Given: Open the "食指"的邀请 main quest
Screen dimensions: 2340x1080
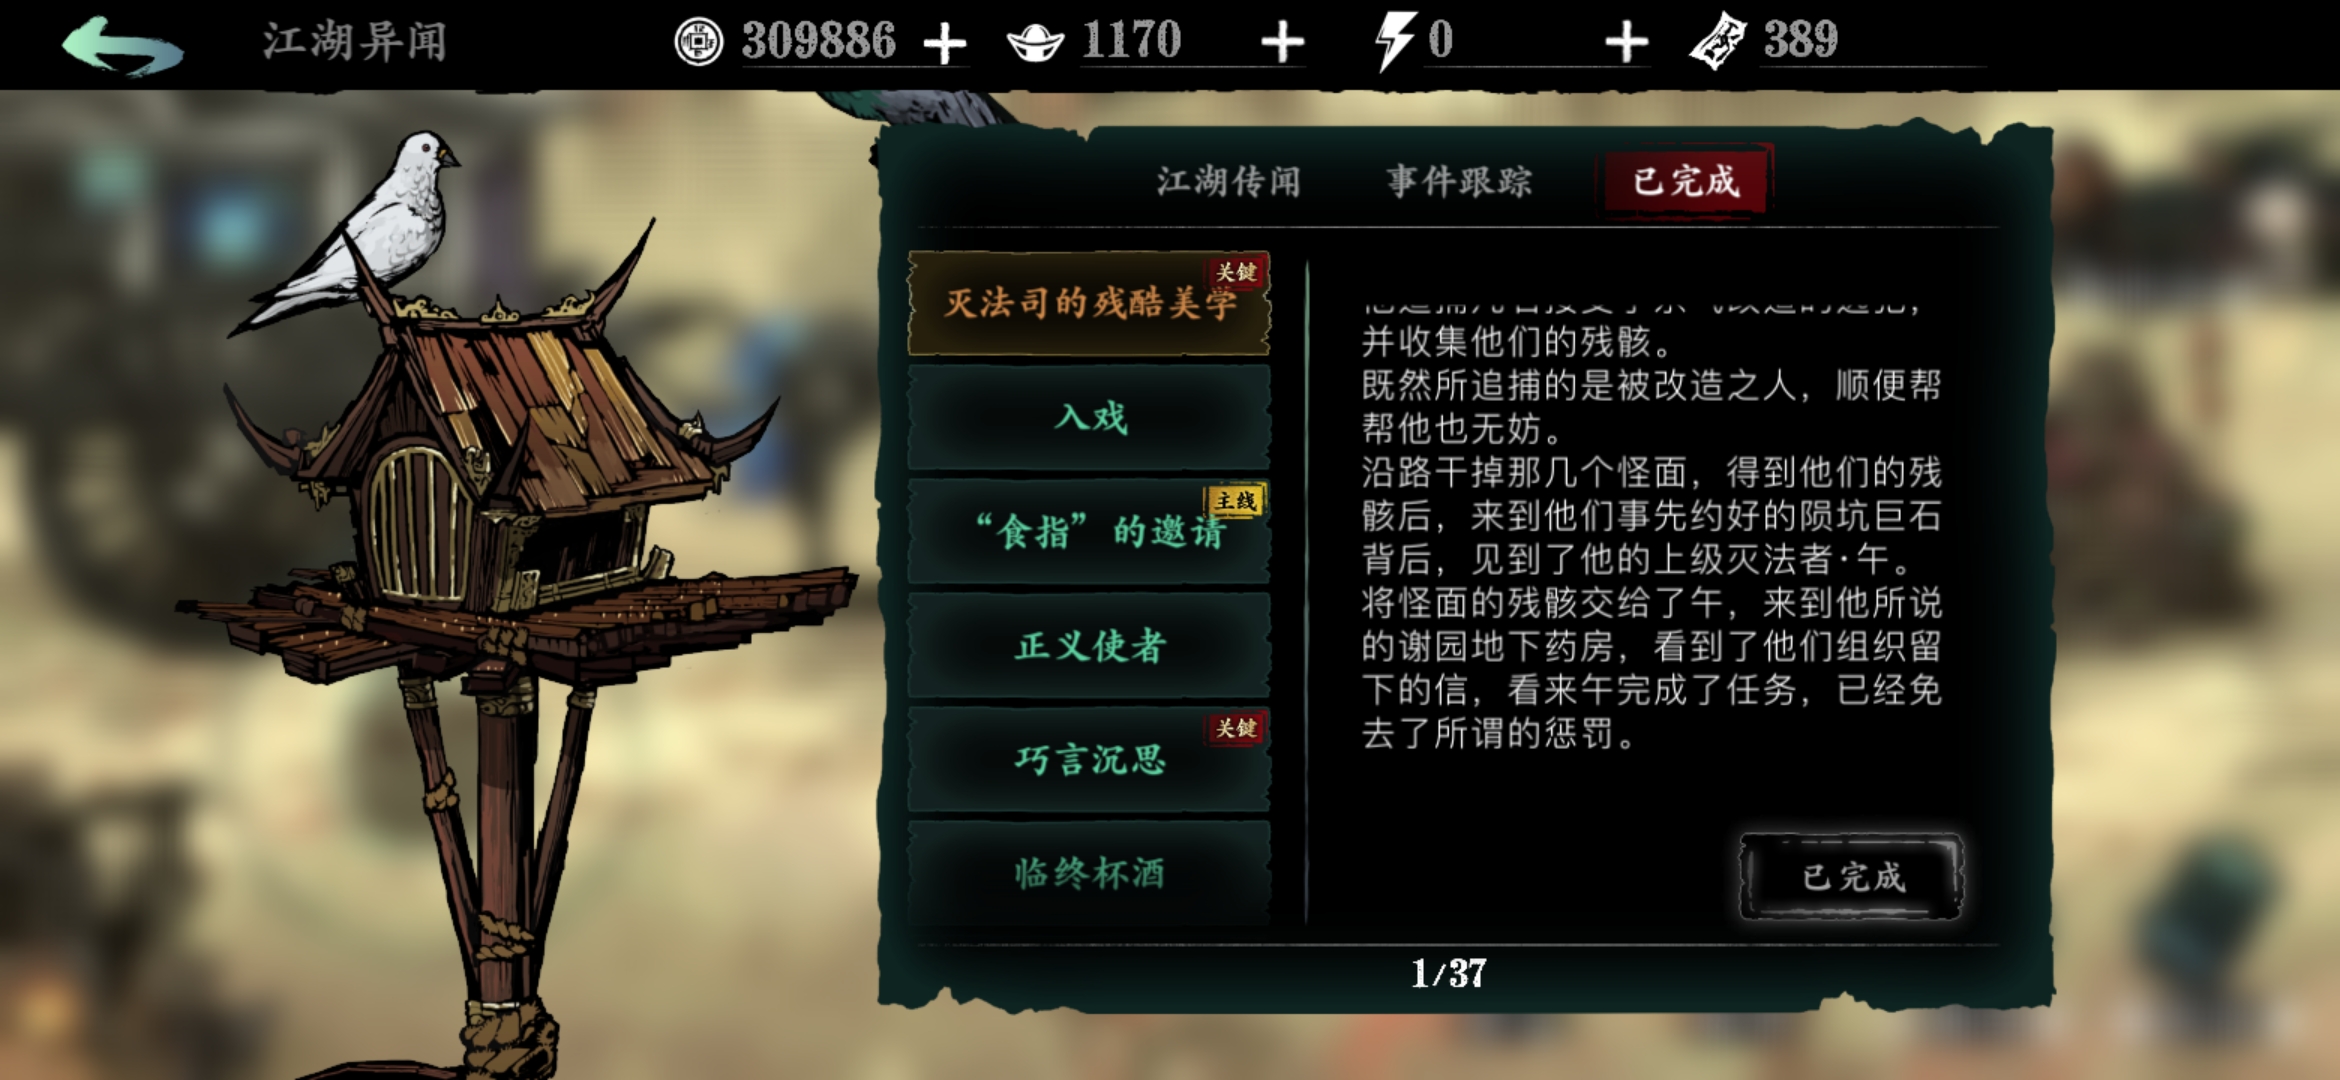Looking at the screenshot, I should 1089,531.
